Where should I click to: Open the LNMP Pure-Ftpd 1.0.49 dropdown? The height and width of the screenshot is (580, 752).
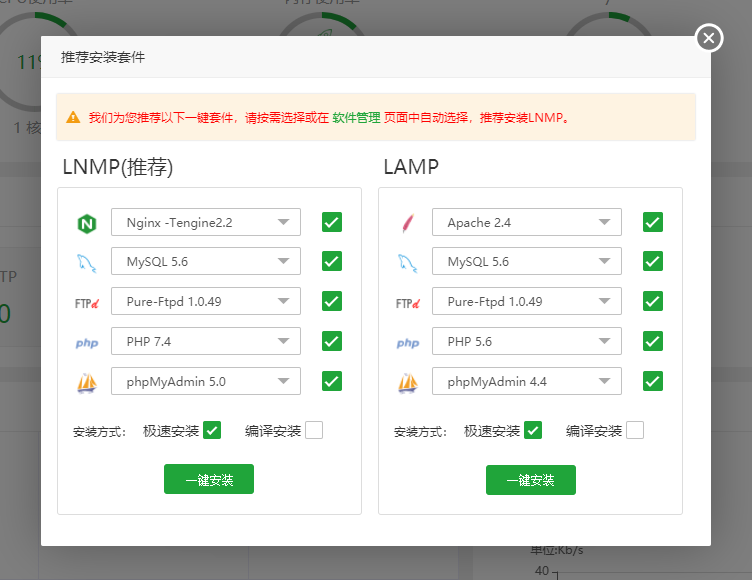[206, 301]
